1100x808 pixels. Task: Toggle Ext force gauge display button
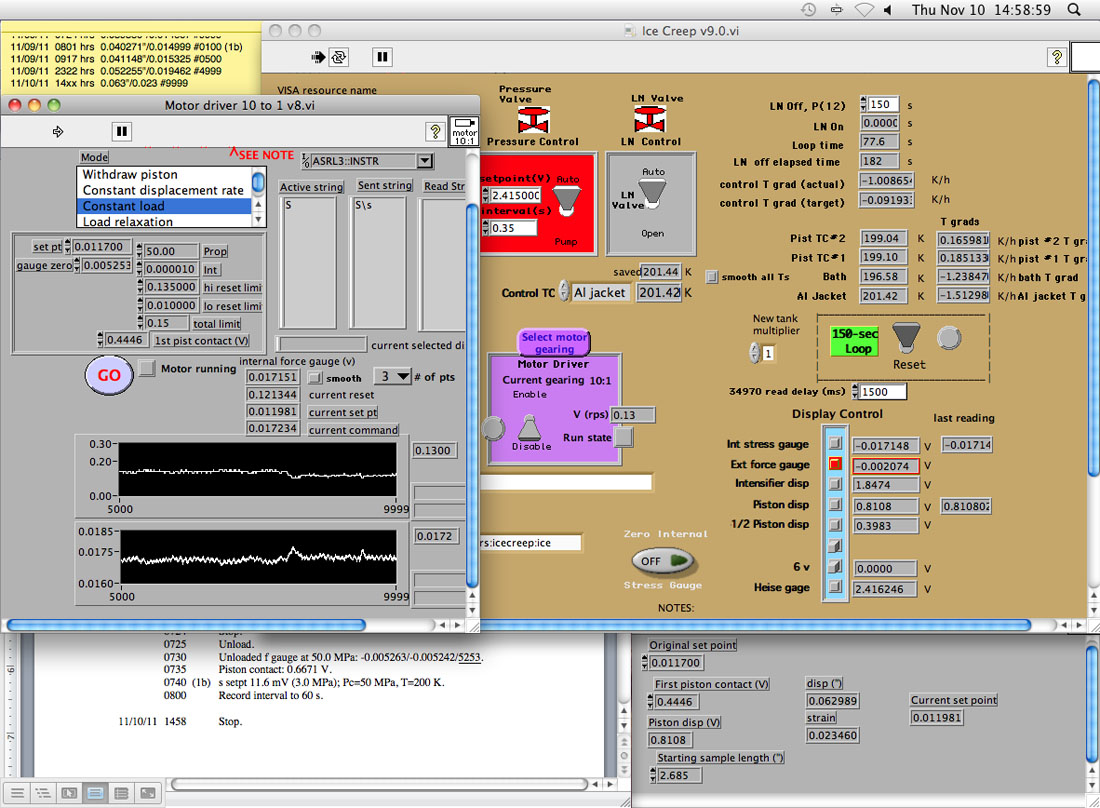834,464
